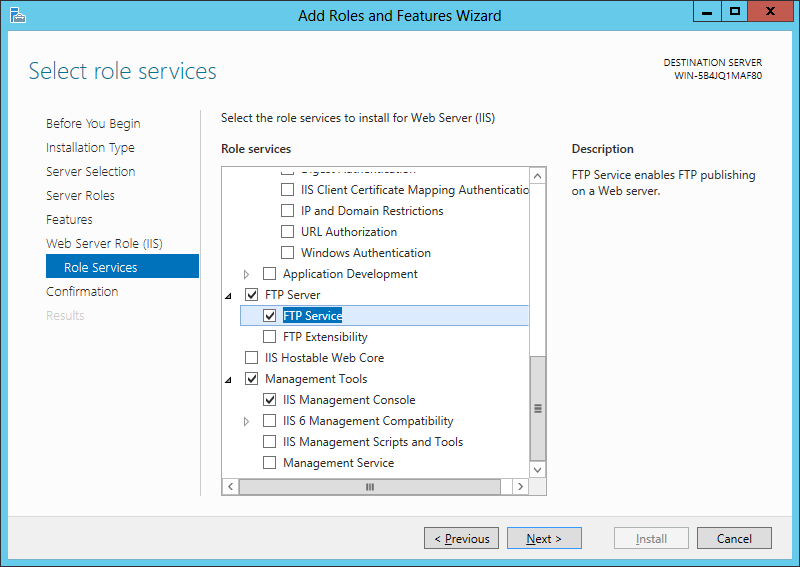This screenshot has width=800, height=567.
Task: Click the Next button
Action: click(543, 539)
